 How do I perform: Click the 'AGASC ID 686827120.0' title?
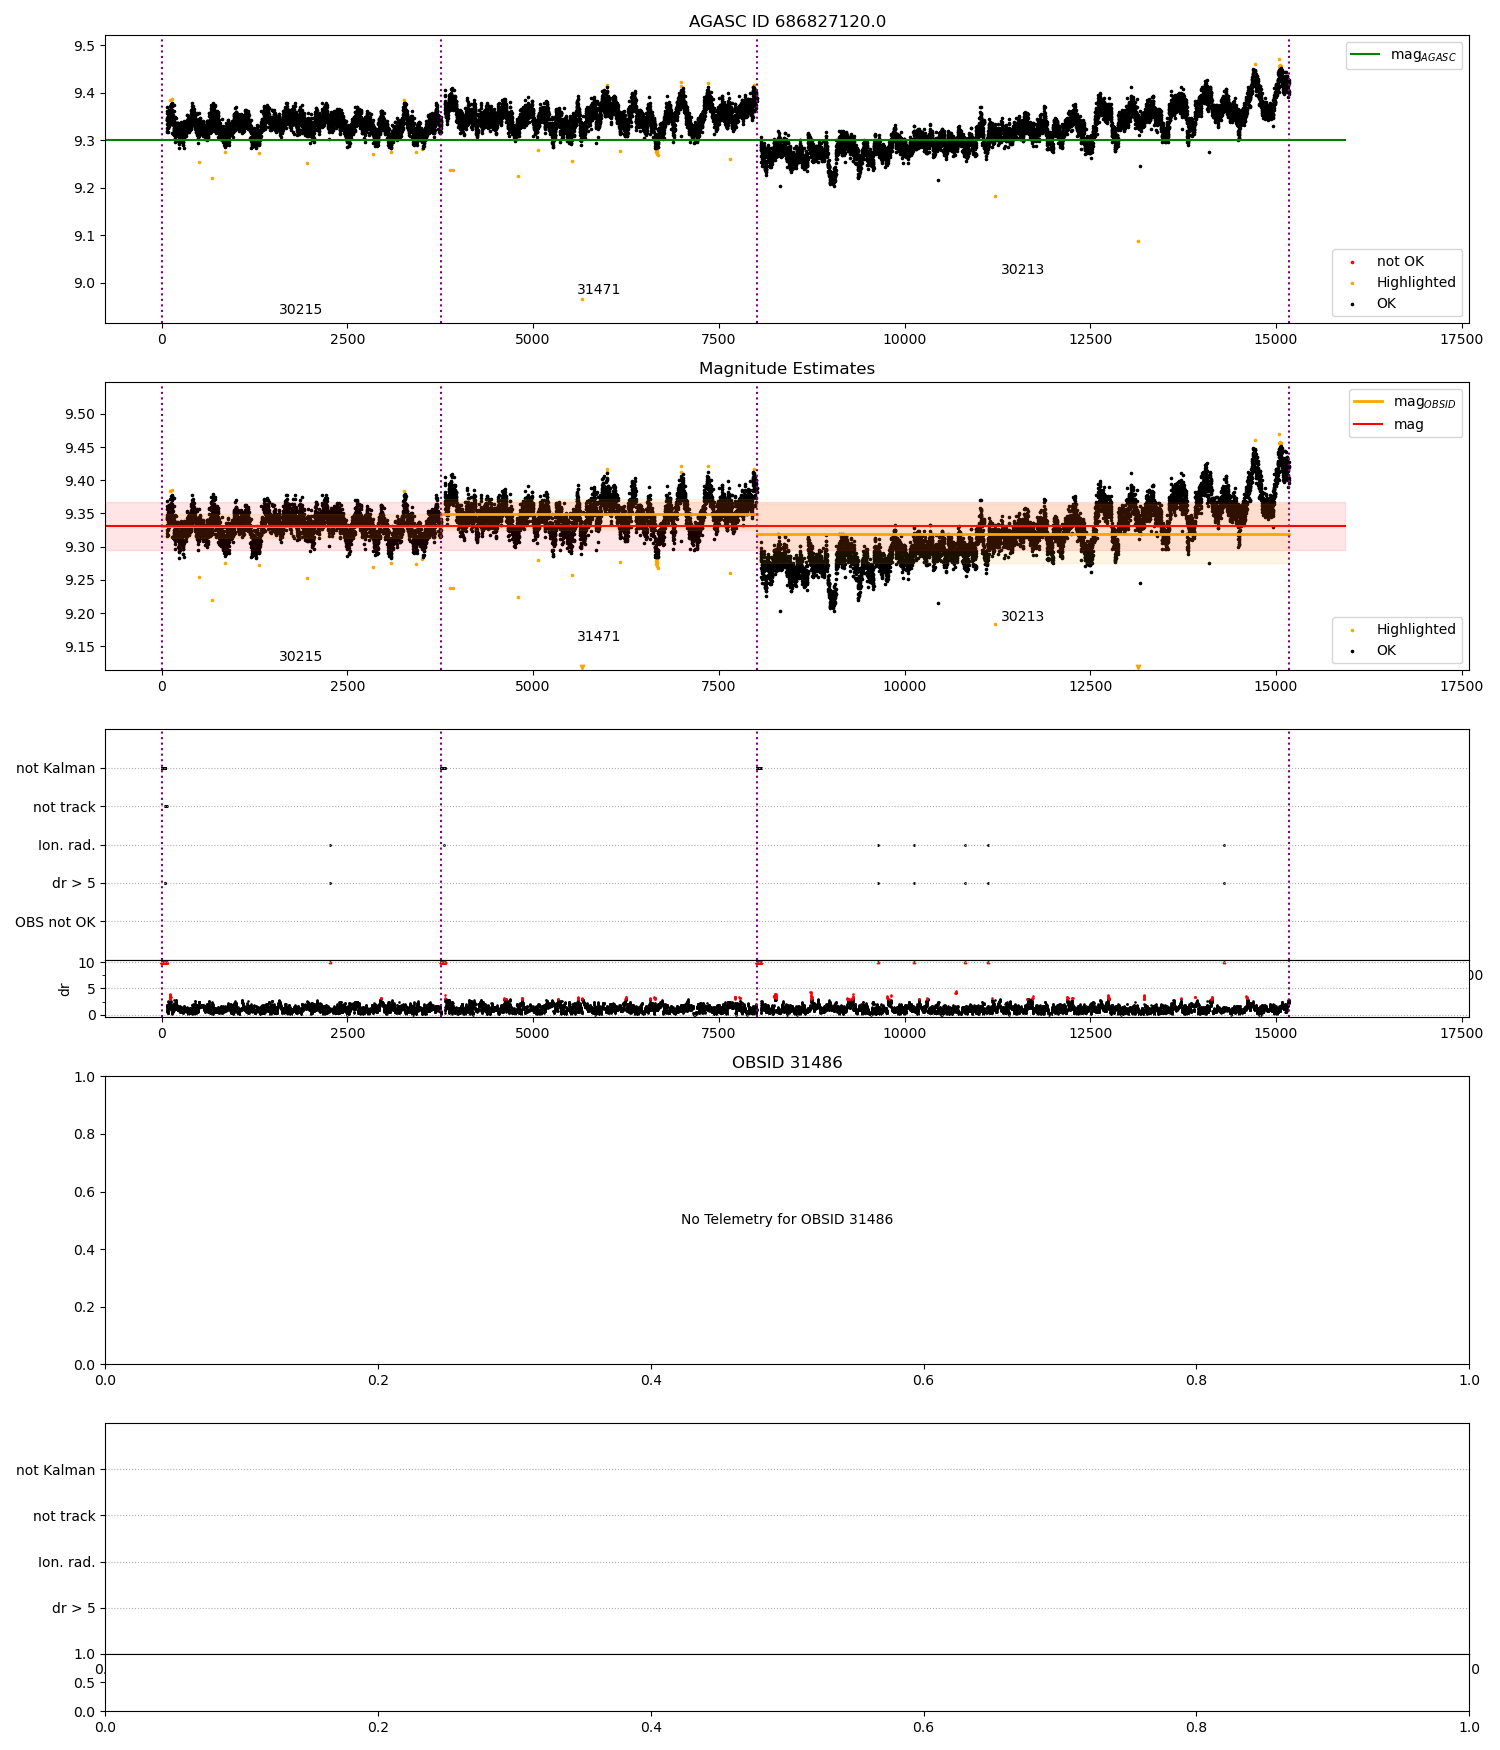787,22
